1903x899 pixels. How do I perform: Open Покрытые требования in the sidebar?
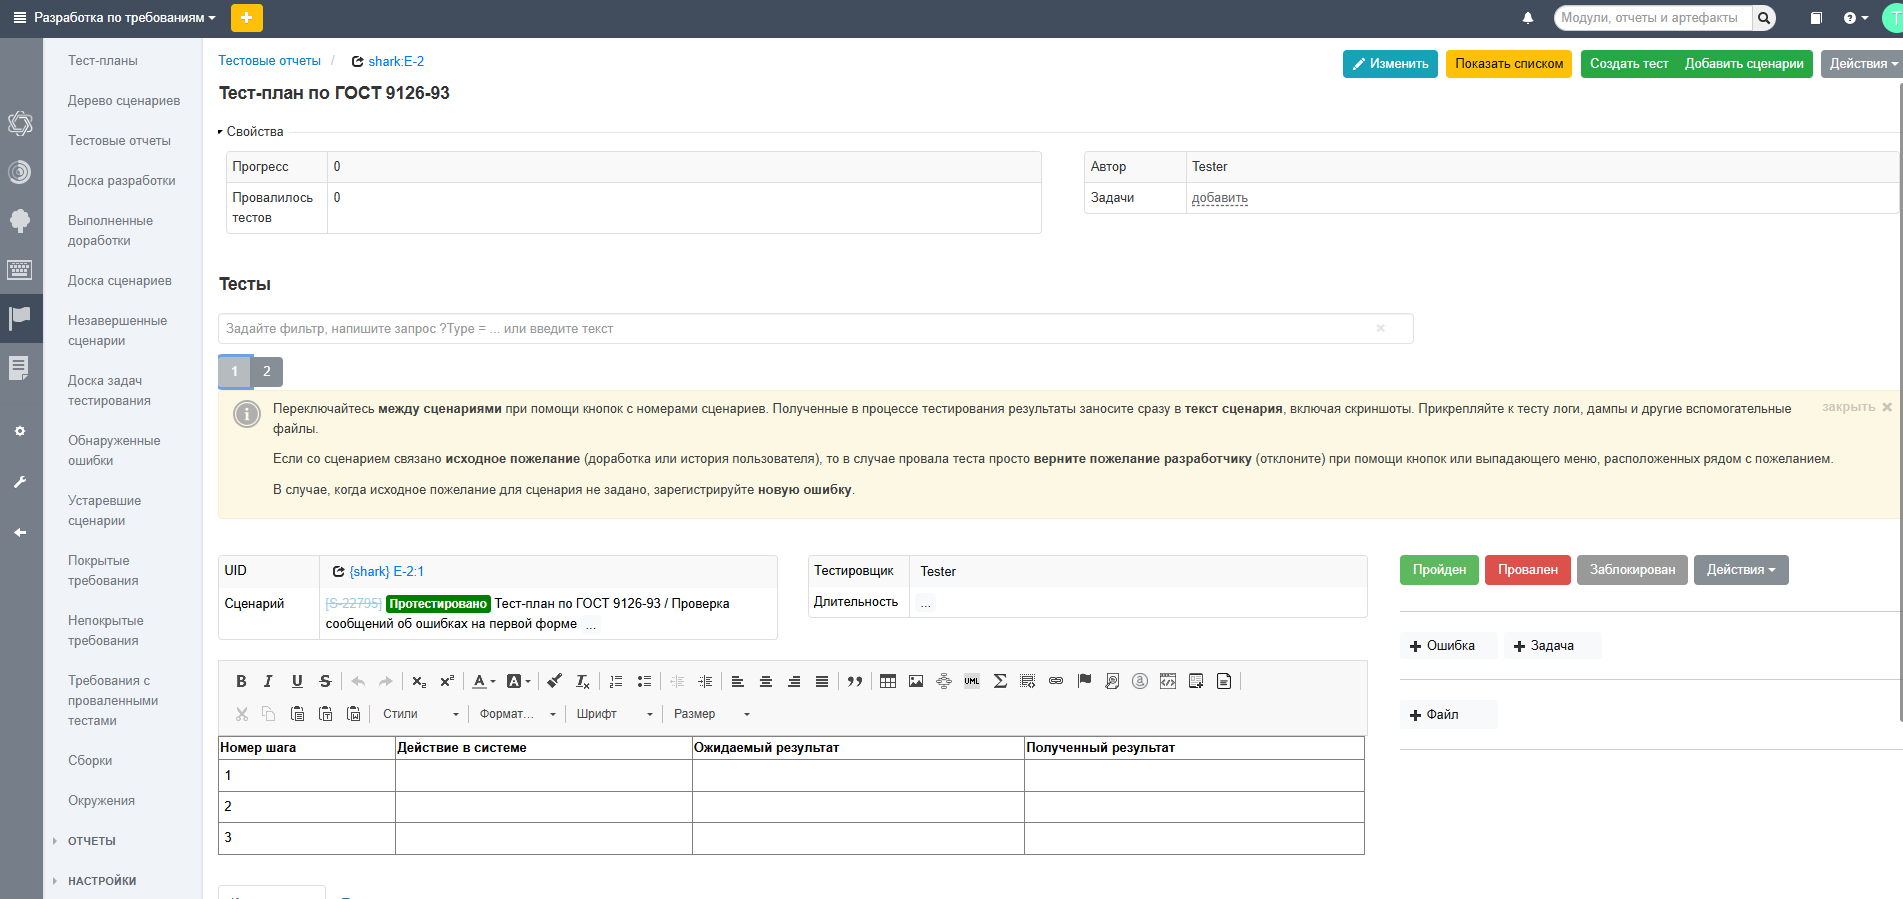[x=103, y=571]
